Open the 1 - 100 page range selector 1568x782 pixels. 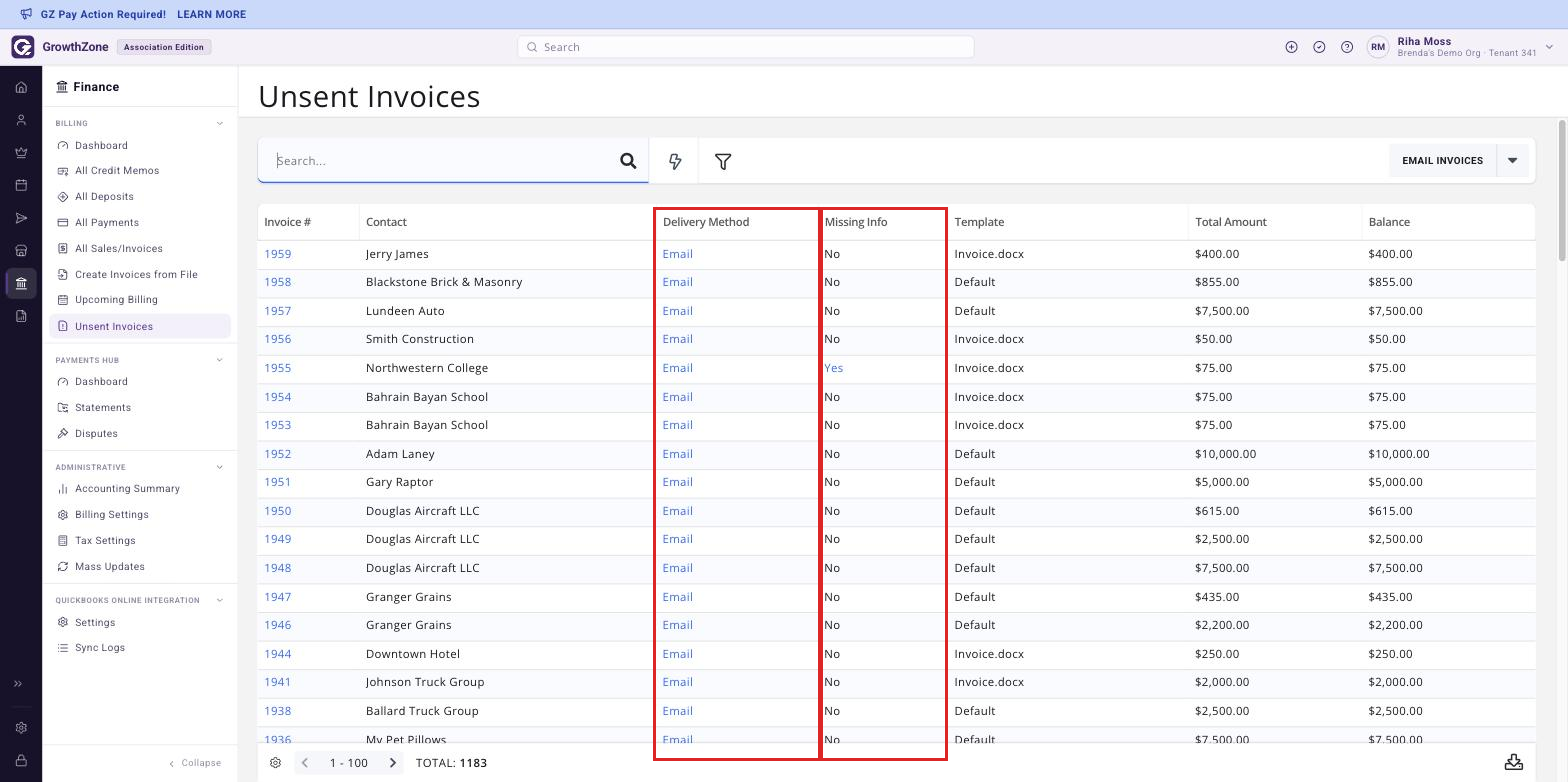[x=349, y=763]
